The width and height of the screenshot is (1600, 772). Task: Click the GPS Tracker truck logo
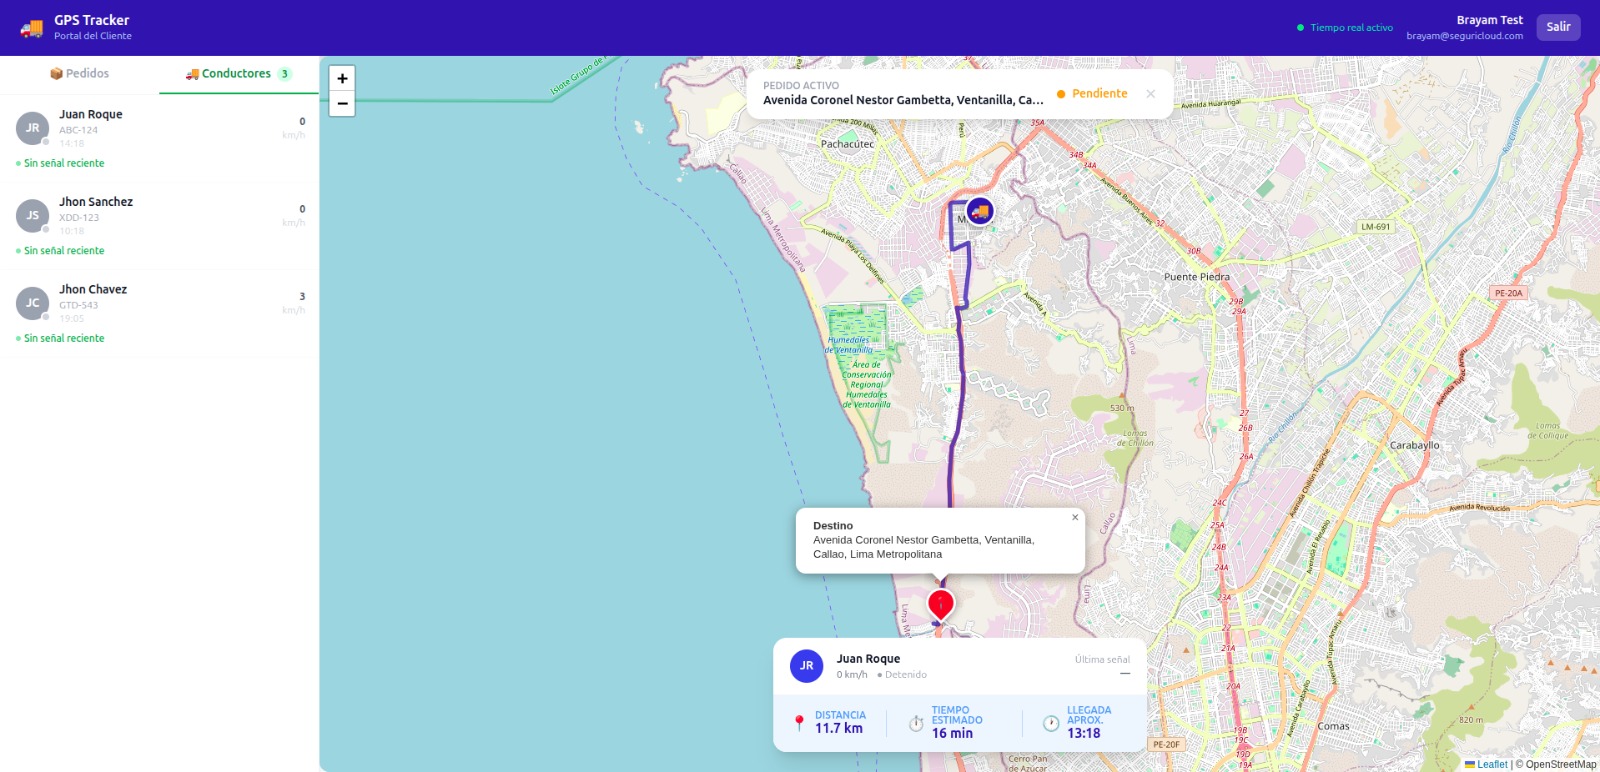pyautogui.click(x=31, y=28)
